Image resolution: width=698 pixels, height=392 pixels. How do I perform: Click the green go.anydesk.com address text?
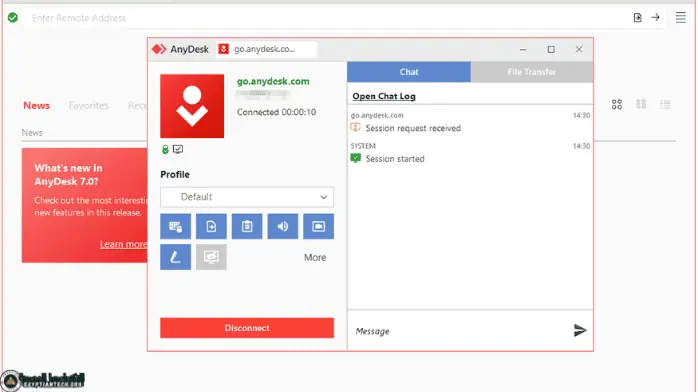coord(273,81)
